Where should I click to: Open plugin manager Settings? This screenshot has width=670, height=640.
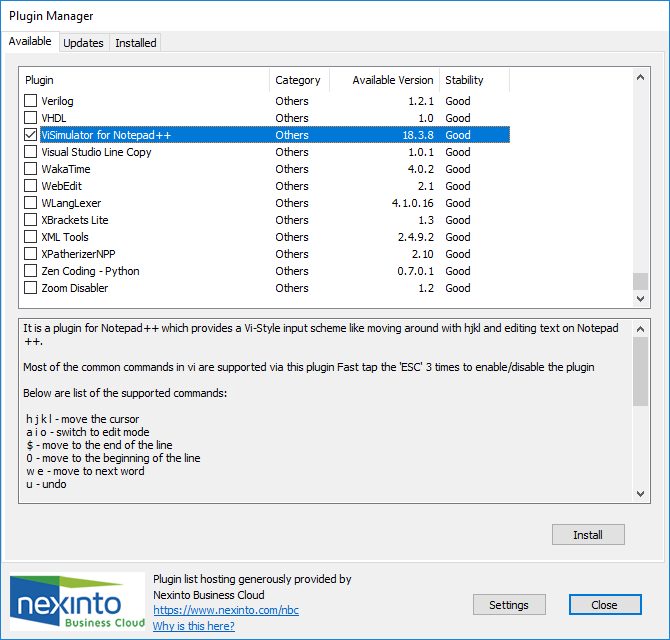point(509,605)
